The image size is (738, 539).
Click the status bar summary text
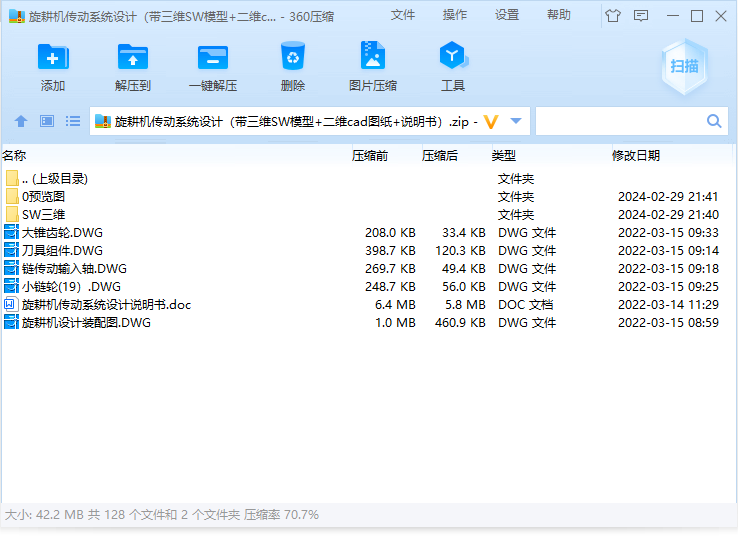(x=161, y=515)
